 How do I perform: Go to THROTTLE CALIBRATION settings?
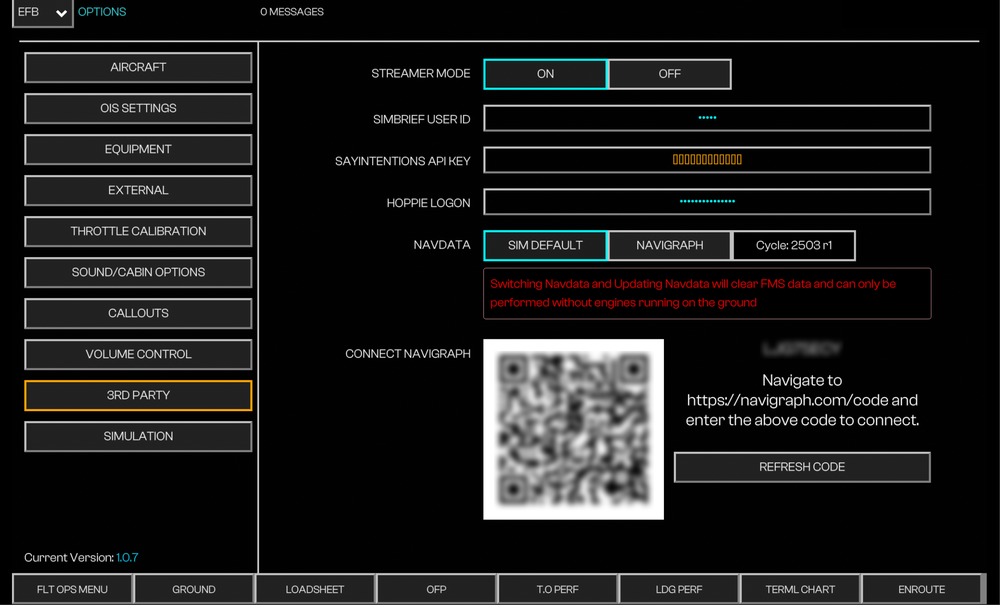click(138, 231)
